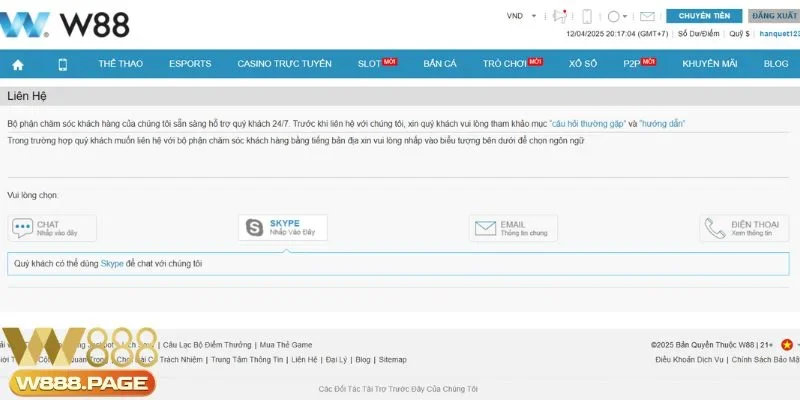Open the ESPORTS menu

190,64
